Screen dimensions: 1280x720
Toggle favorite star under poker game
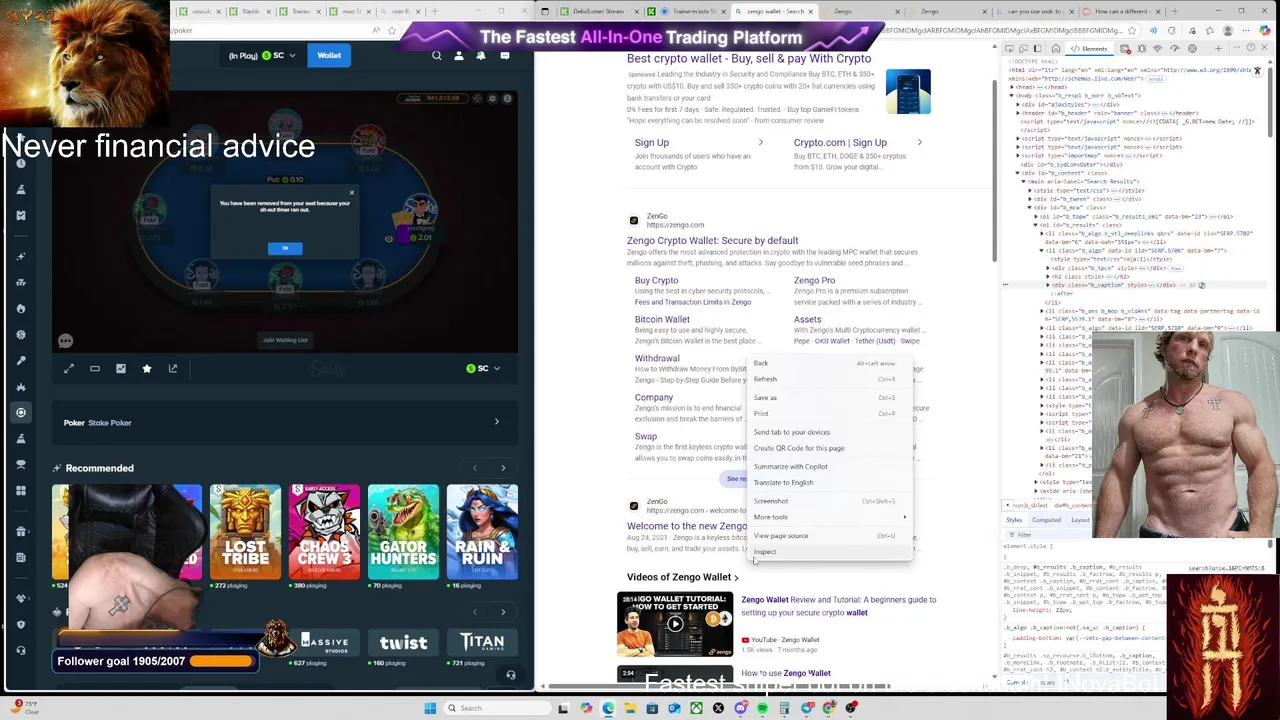(147, 369)
